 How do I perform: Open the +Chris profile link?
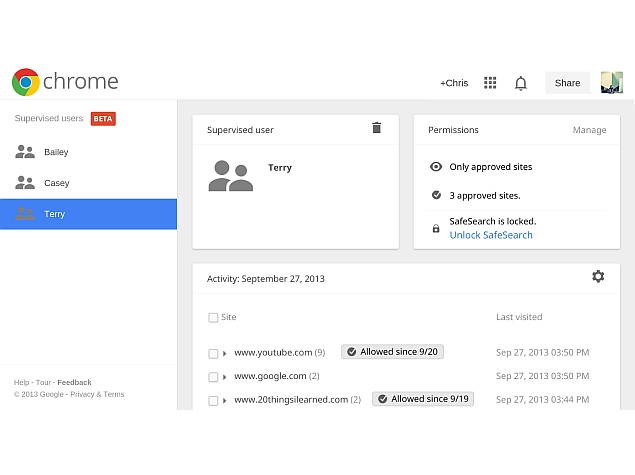coord(454,83)
